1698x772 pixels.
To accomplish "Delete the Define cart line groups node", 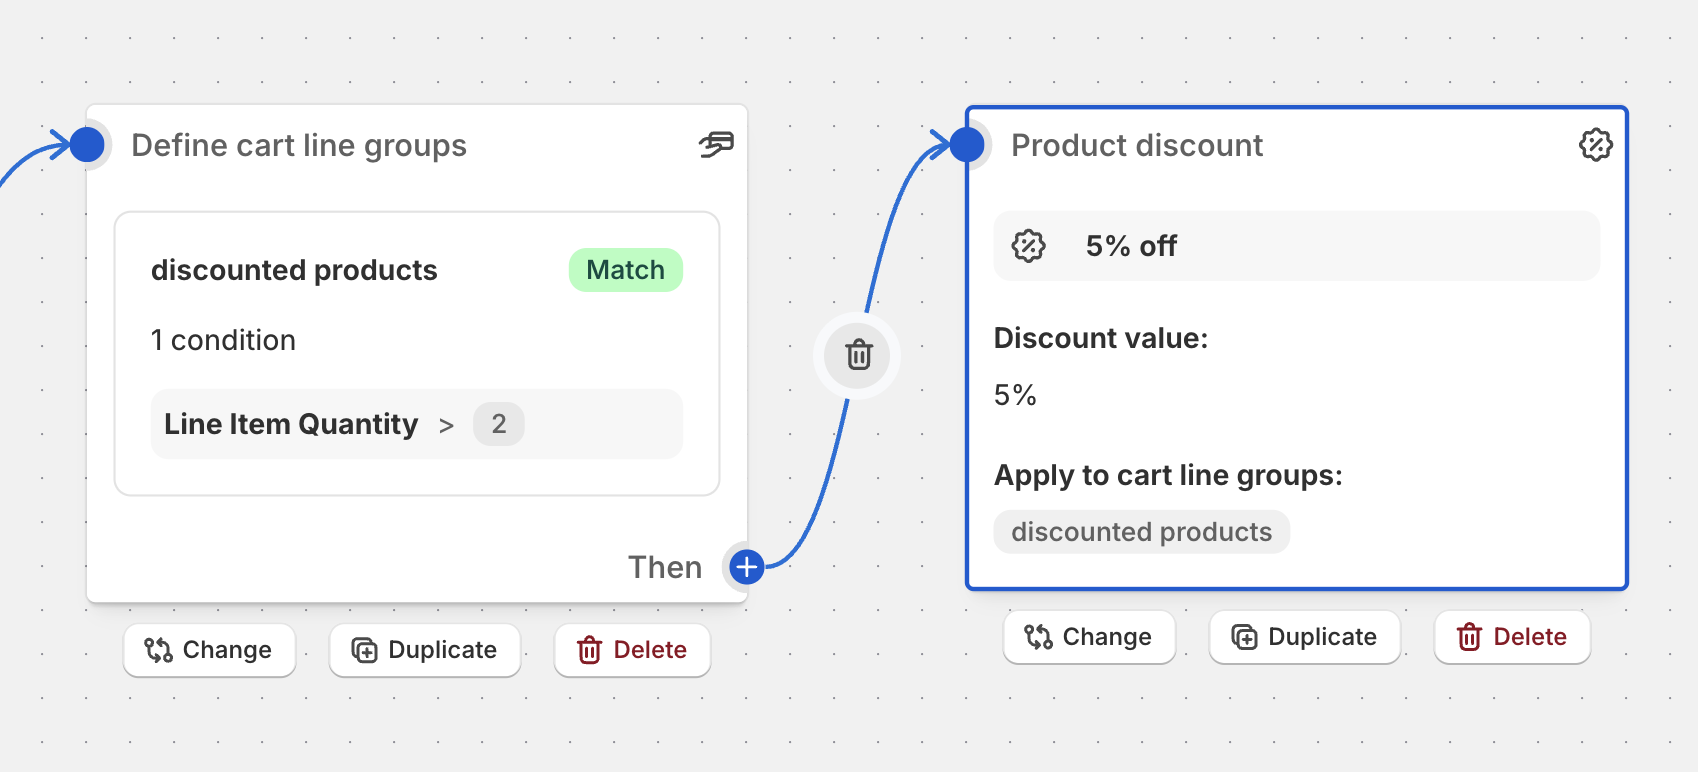I will [632, 650].
